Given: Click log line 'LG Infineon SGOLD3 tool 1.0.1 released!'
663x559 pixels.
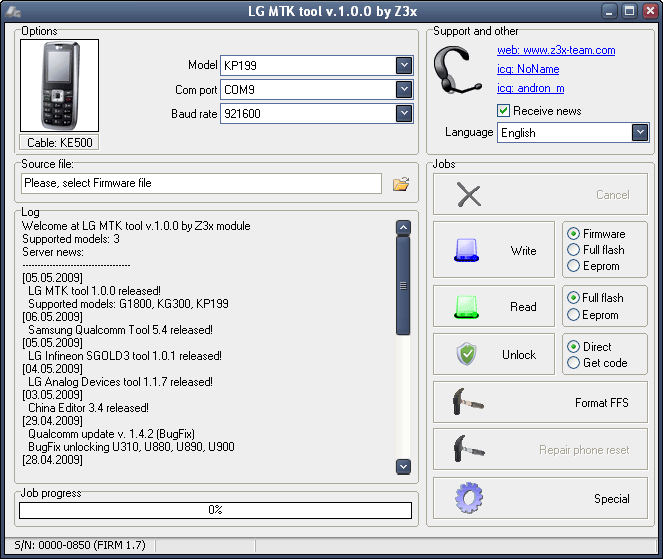Looking at the screenshot, I should [125, 356].
